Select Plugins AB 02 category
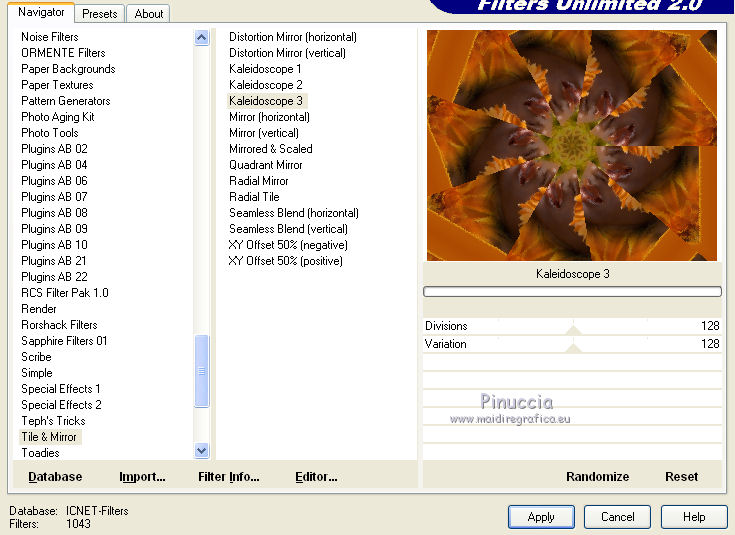The image size is (735, 535). (x=54, y=149)
